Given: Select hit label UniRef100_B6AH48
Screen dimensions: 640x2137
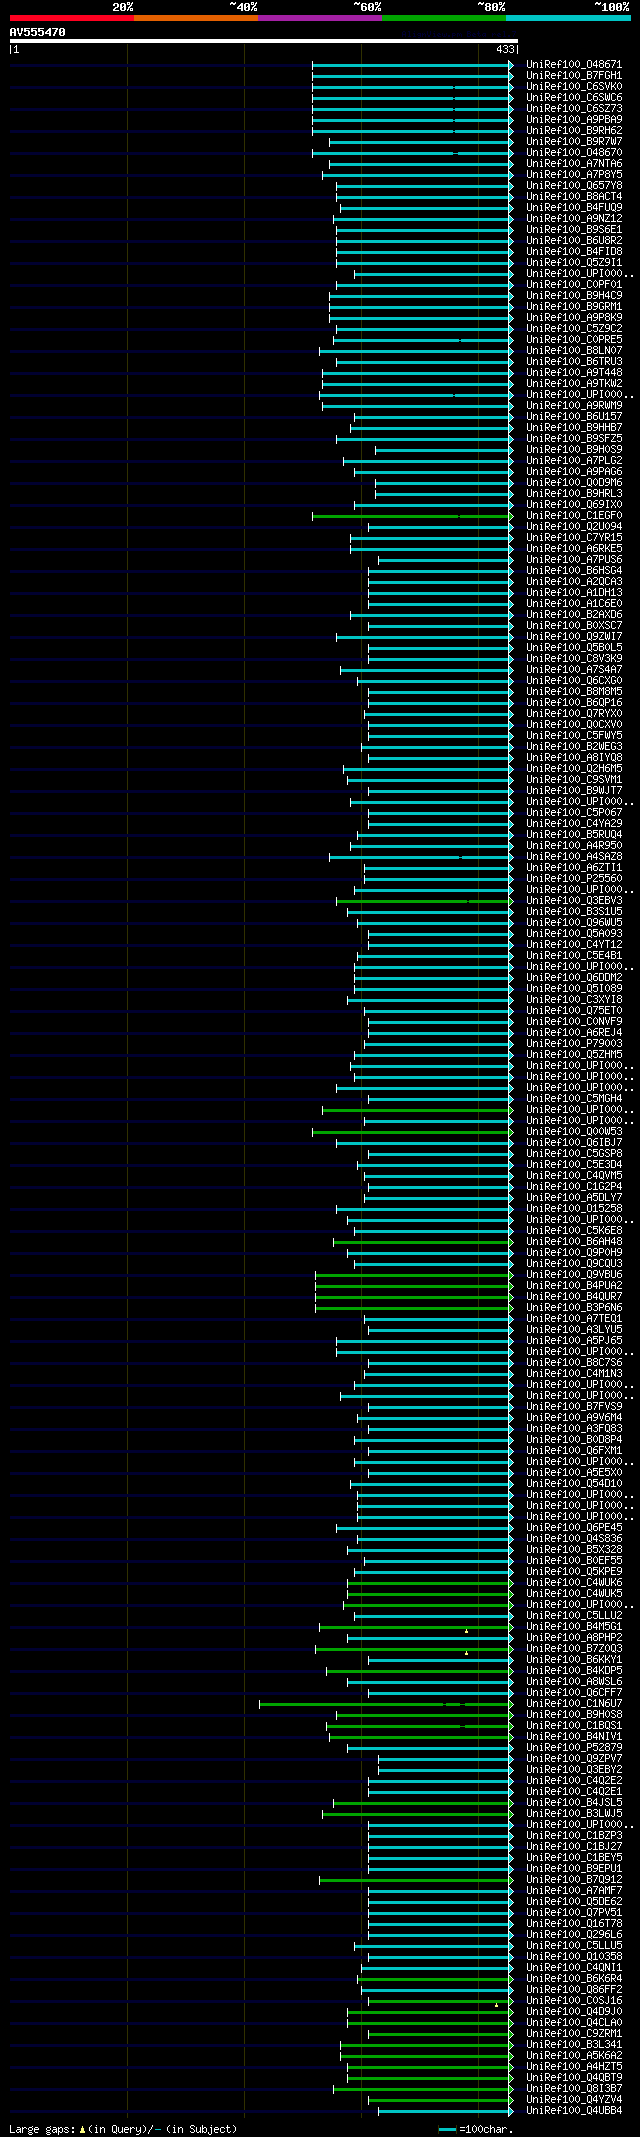Looking at the screenshot, I should (574, 1241).
